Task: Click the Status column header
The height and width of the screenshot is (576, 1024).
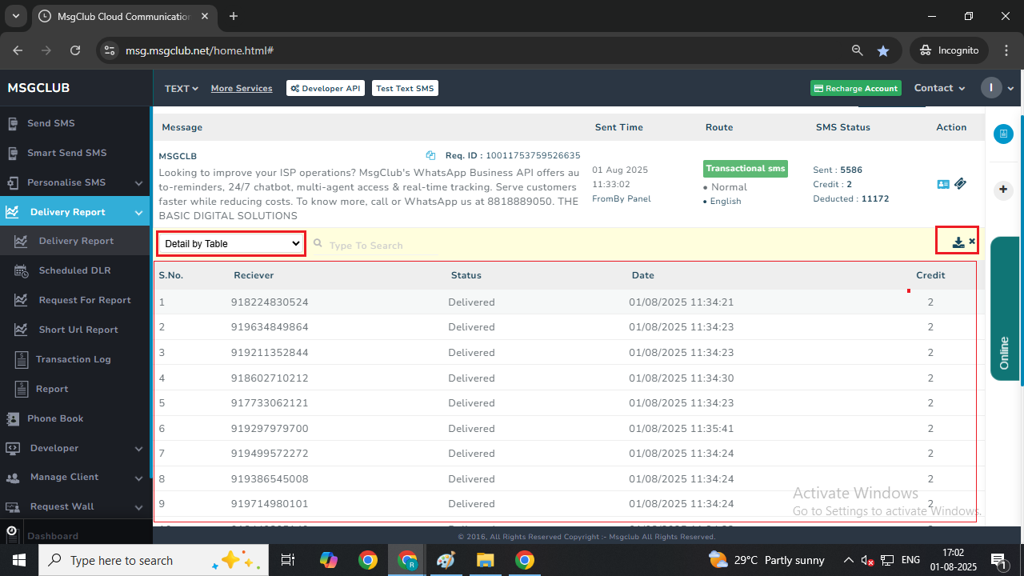Action: point(466,276)
